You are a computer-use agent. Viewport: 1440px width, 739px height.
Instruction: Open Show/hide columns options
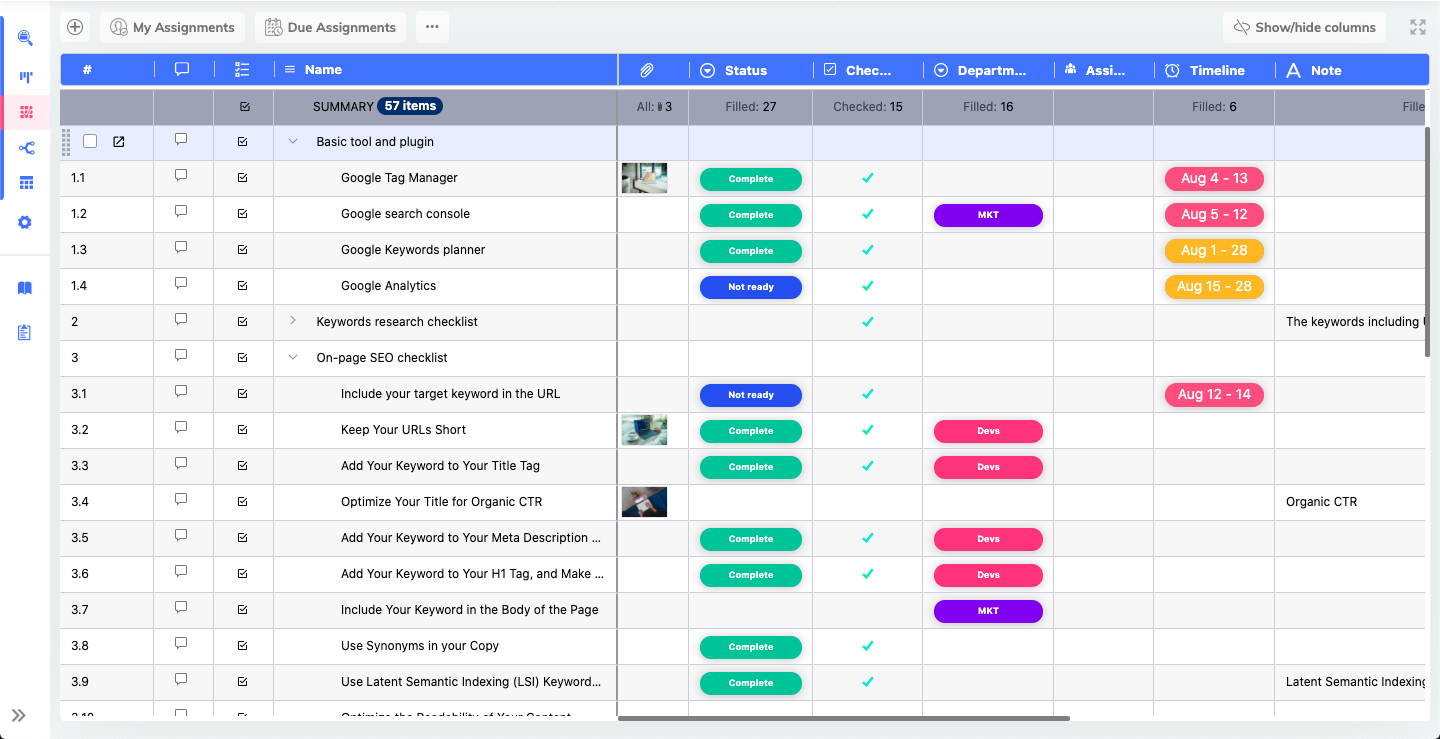click(1305, 27)
